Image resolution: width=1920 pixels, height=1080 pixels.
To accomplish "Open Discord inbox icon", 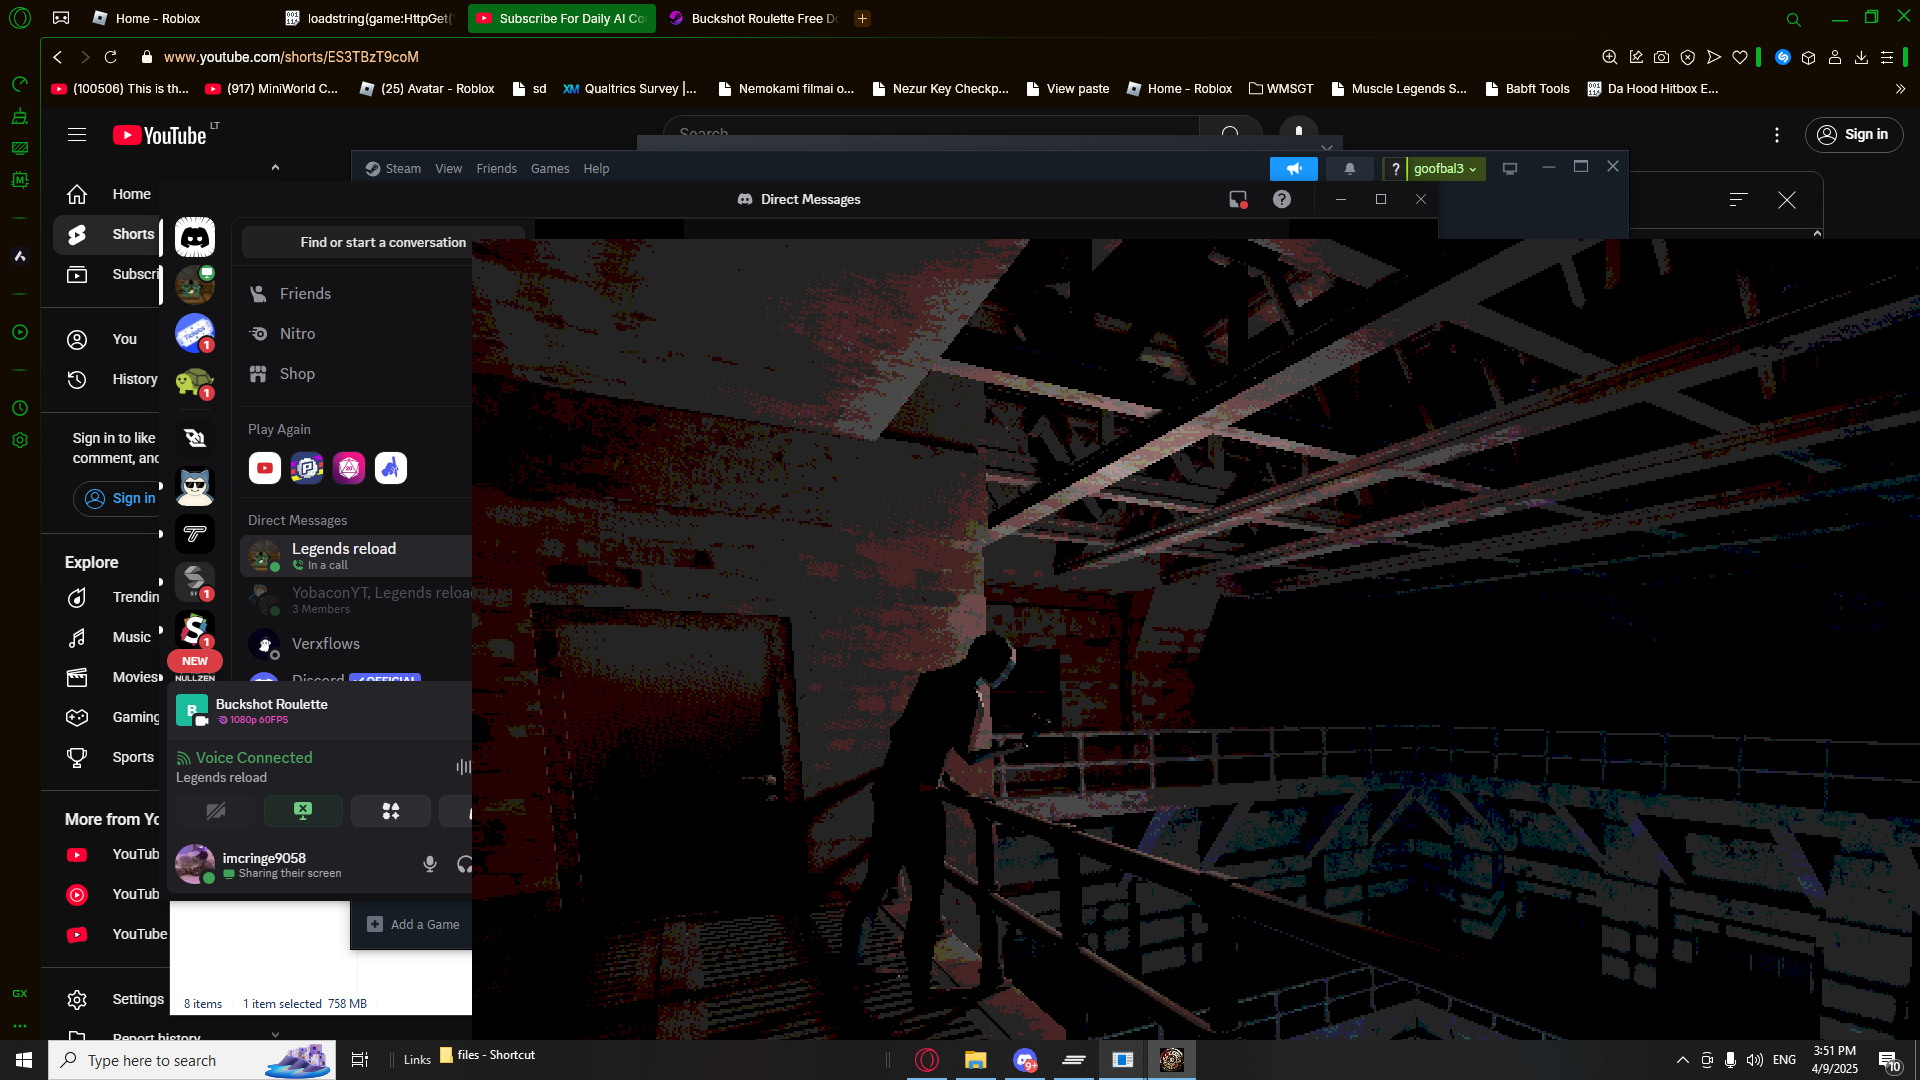I will [1238, 199].
